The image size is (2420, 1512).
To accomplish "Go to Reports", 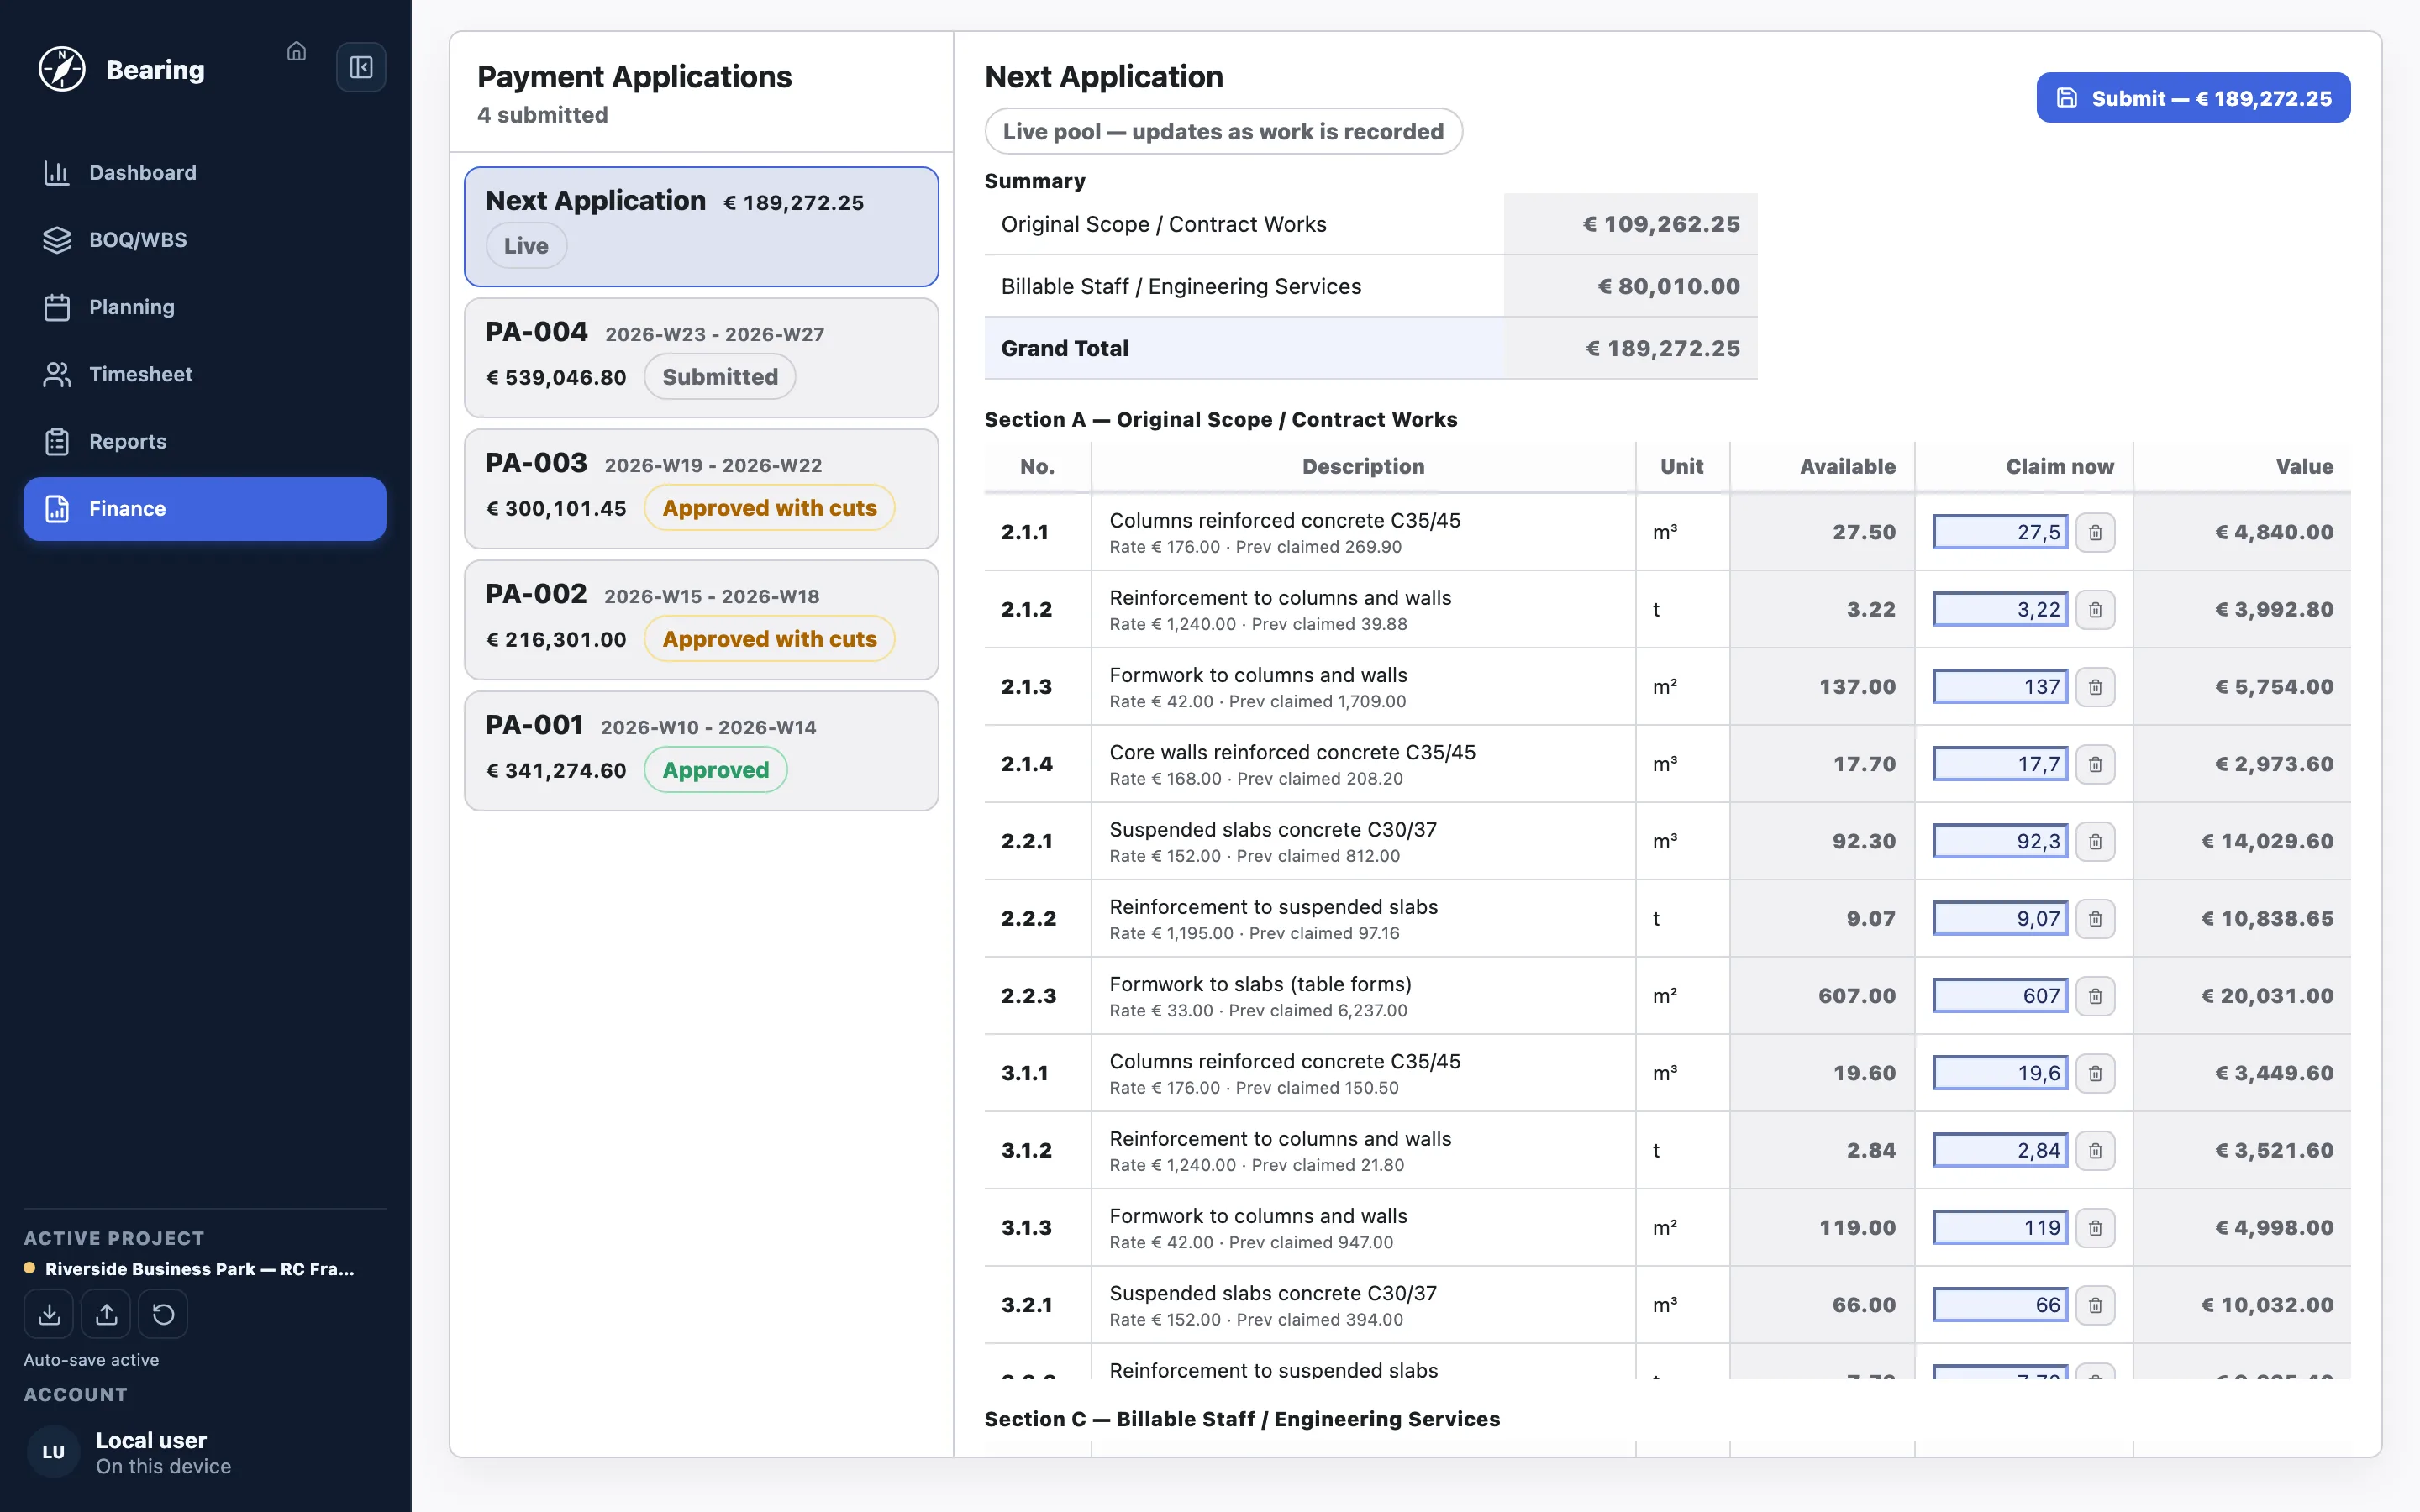I will [205, 441].
